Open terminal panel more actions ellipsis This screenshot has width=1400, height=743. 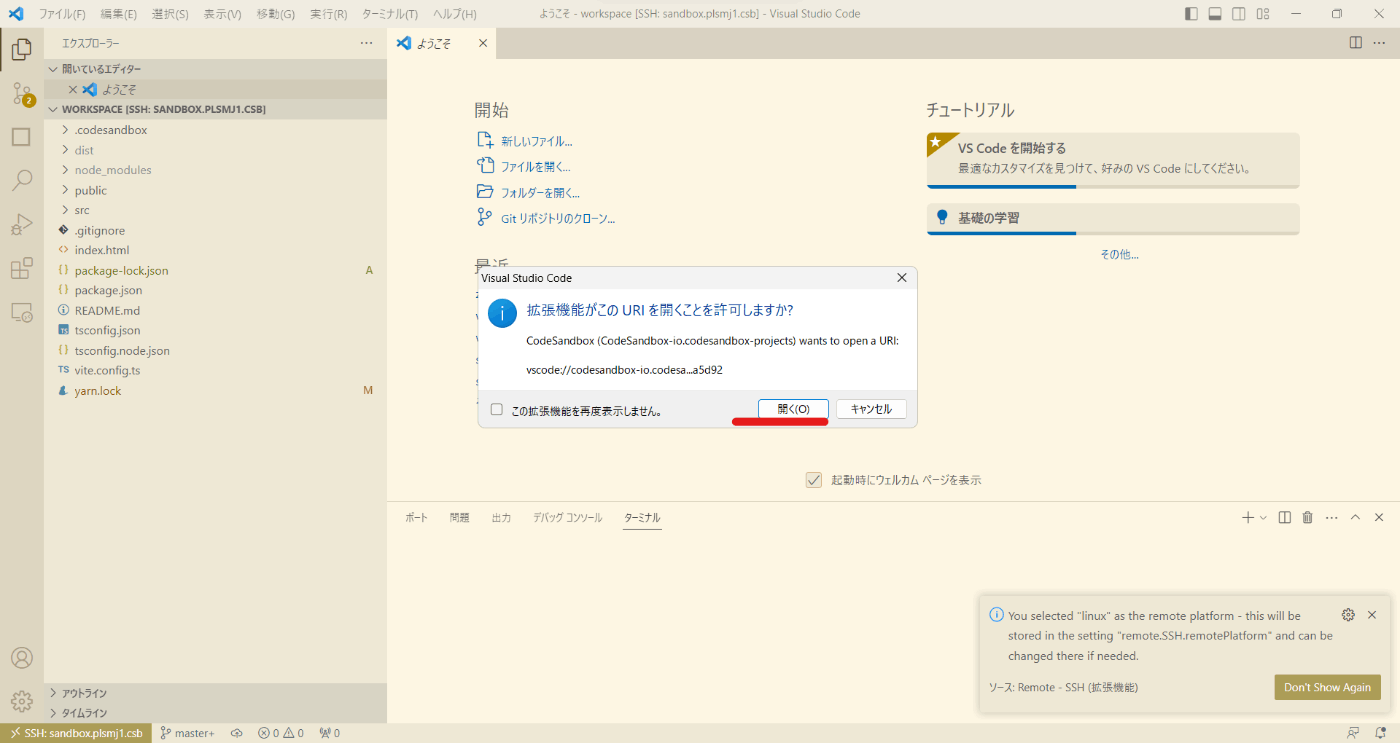click(x=1331, y=517)
